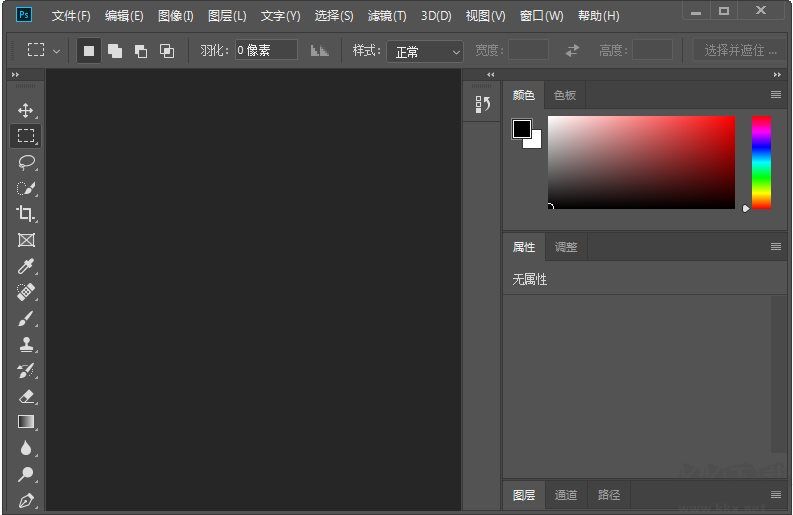This screenshot has height=515, width=793.
Task: Switch to the 路径 tab
Action: click(x=609, y=495)
